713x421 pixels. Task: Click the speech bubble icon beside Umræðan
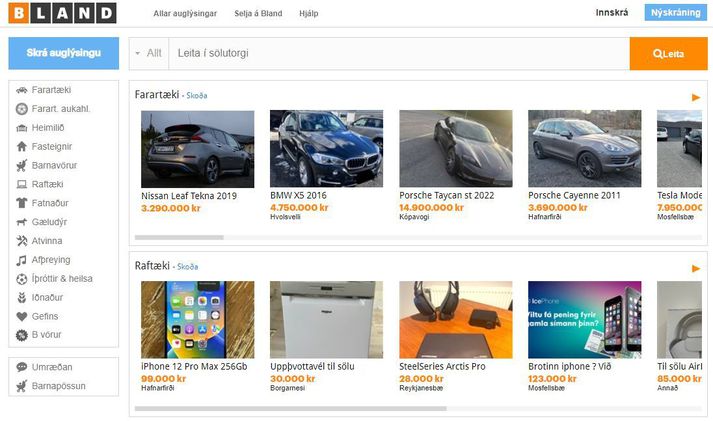click(x=21, y=367)
